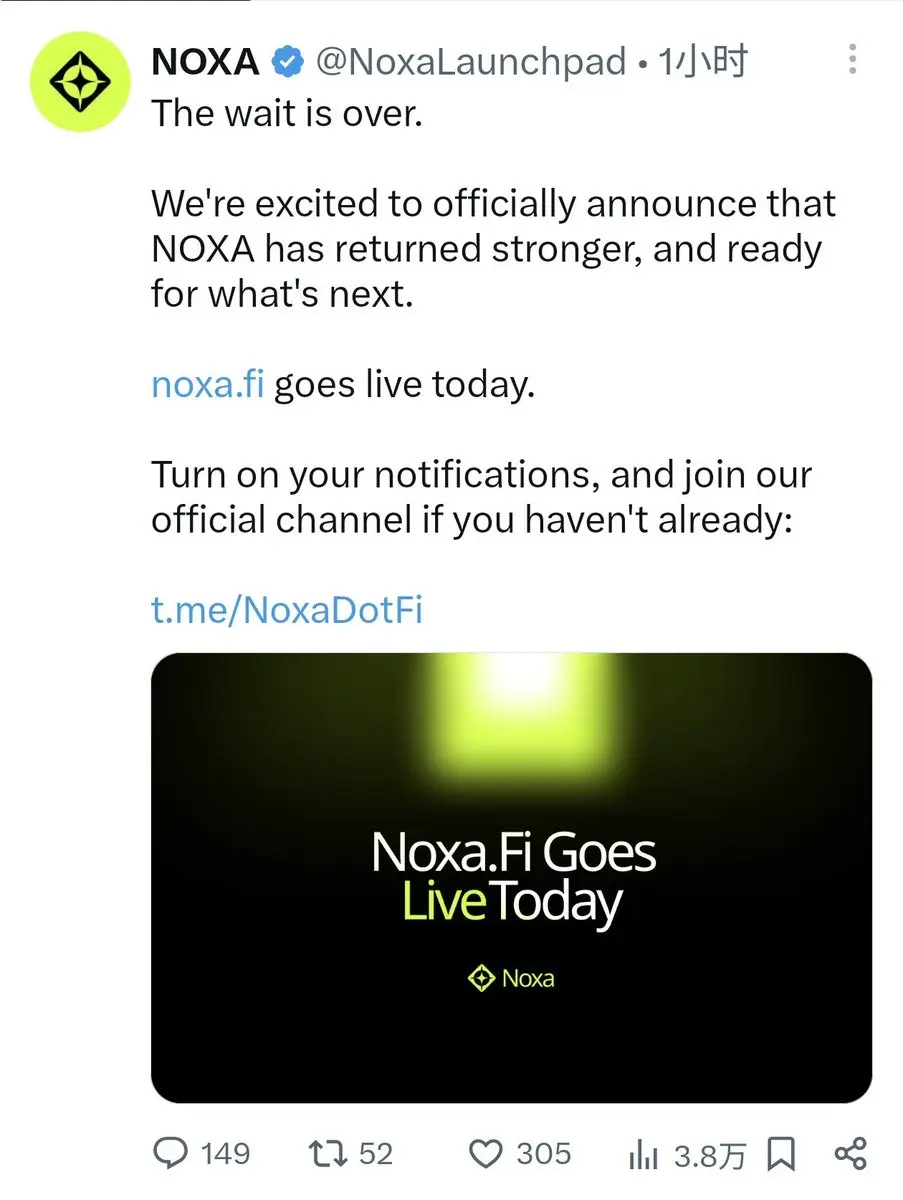903x1200 pixels.
Task: Share the post via share icon
Action: pos(850,1154)
